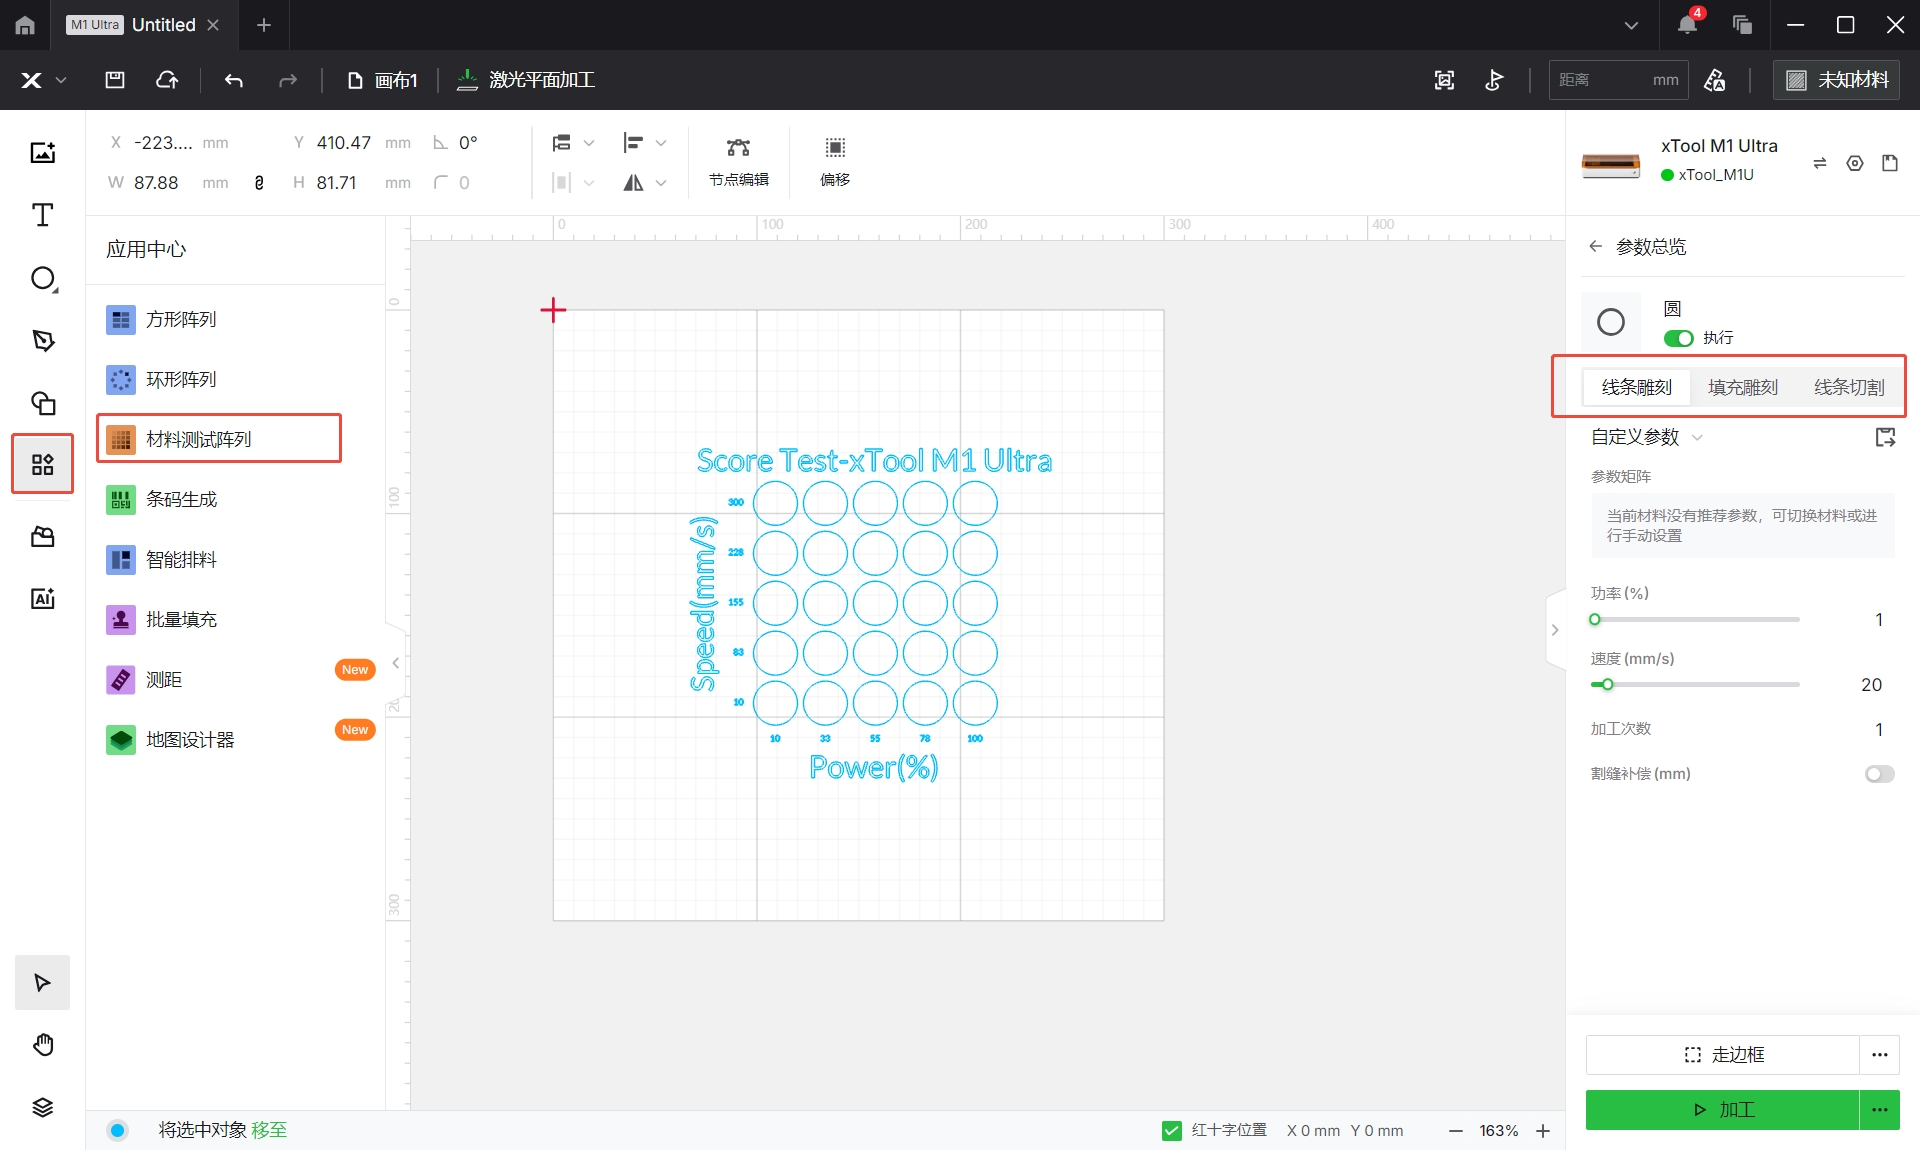The image size is (1920, 1150).
Task: Select the hand pan tool
Action: 42,1045
